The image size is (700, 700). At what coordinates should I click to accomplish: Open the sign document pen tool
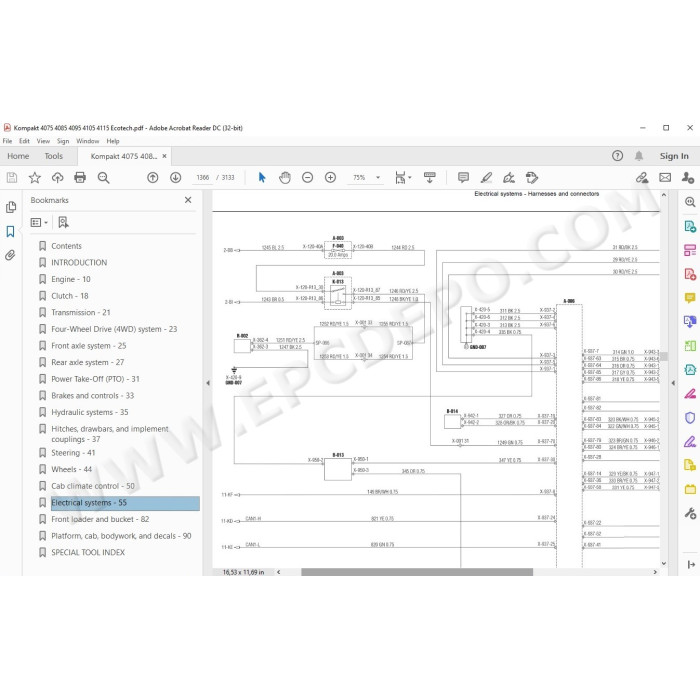(x=509, y=178)
